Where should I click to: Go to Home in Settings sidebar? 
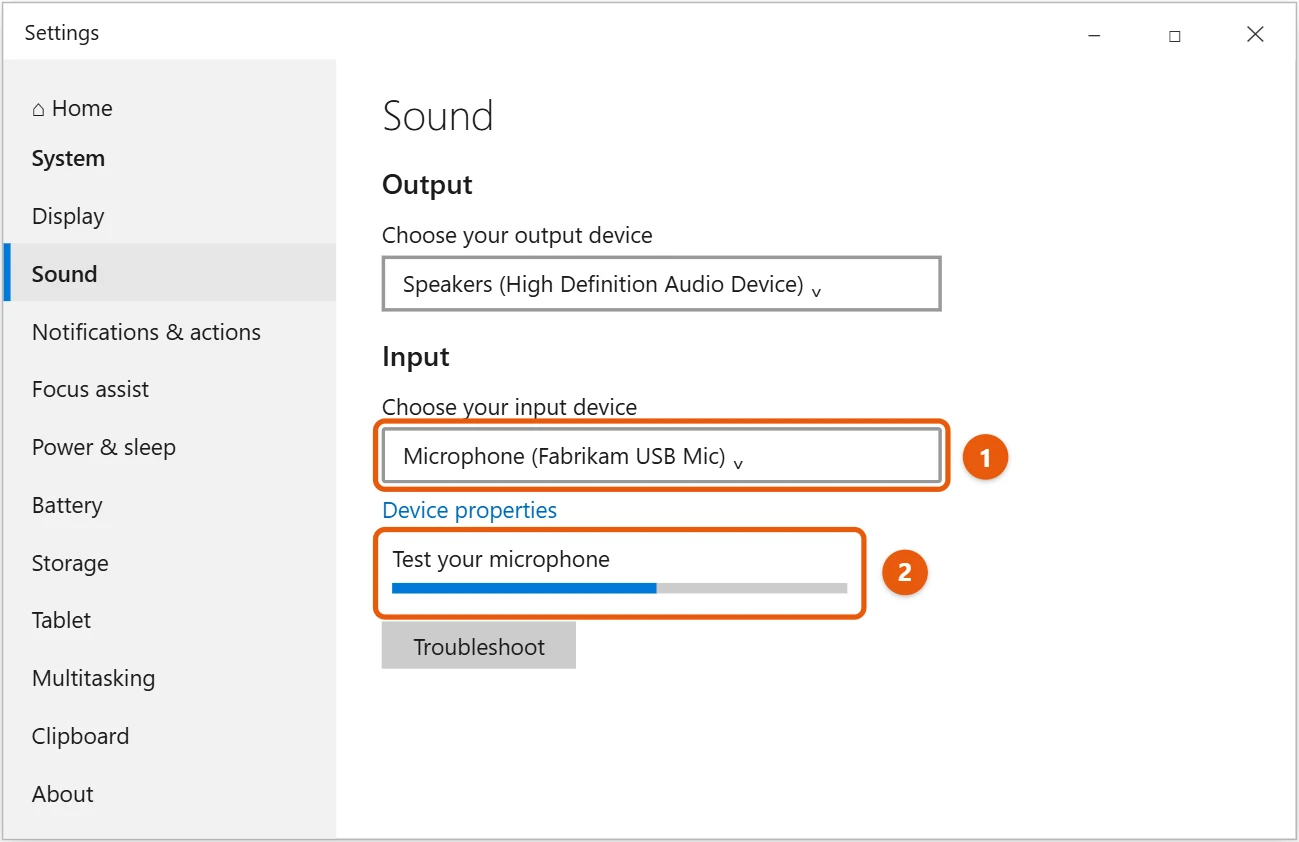[72, 108]
